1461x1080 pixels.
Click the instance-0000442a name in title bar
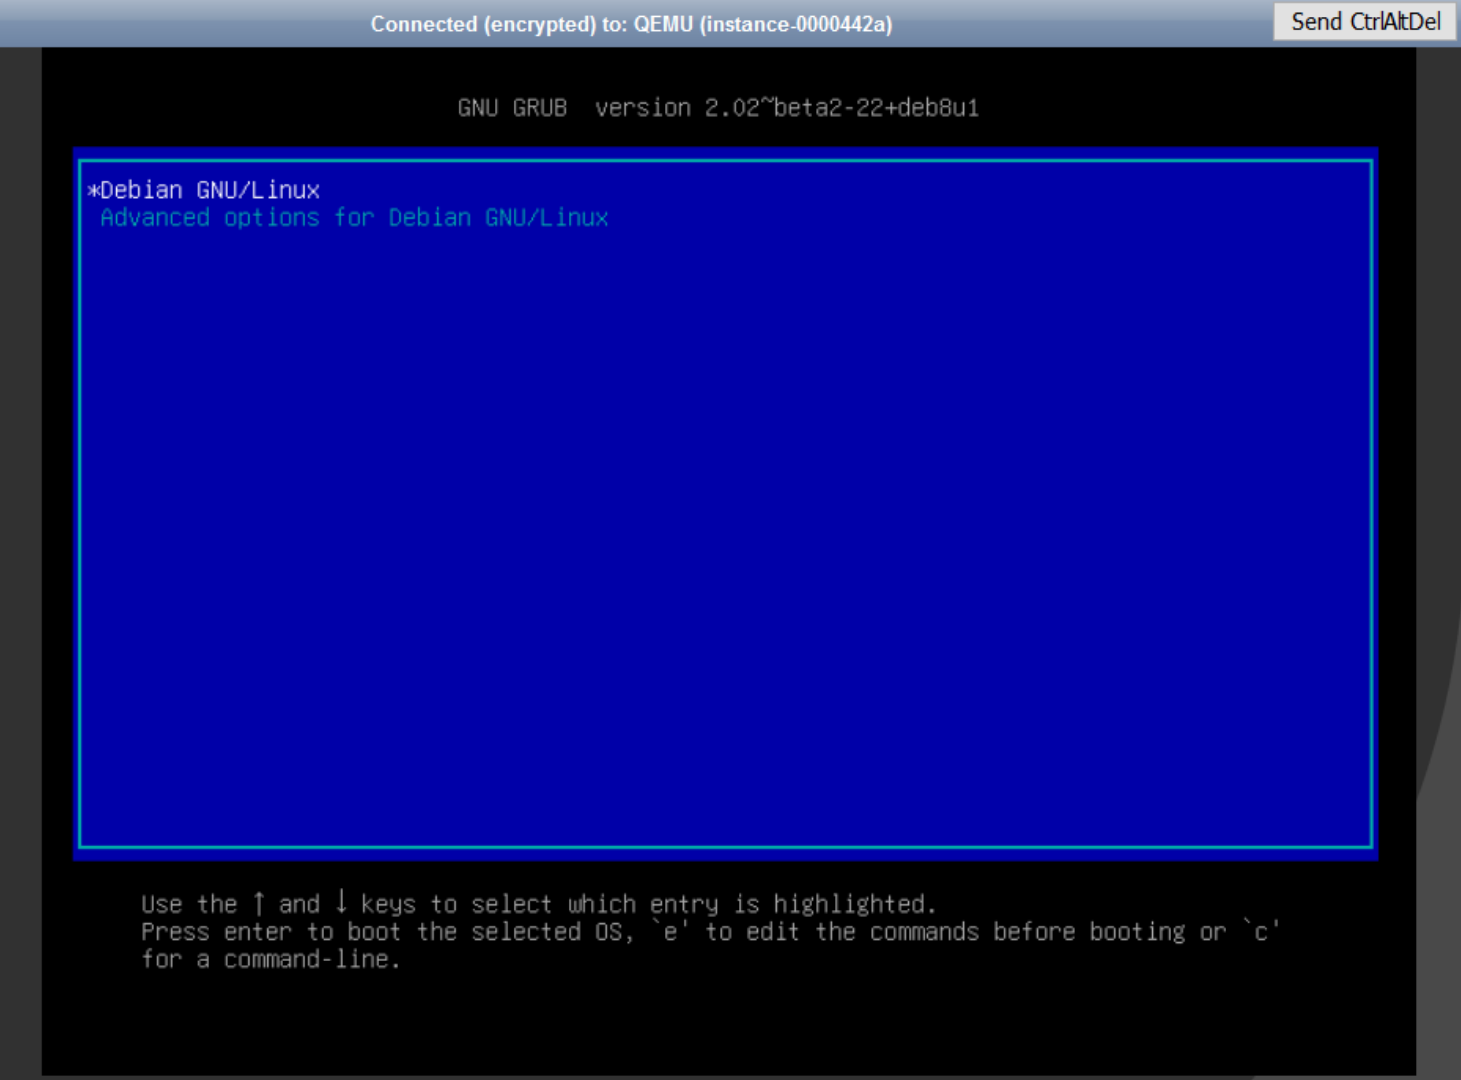click(x=795, y=24)
